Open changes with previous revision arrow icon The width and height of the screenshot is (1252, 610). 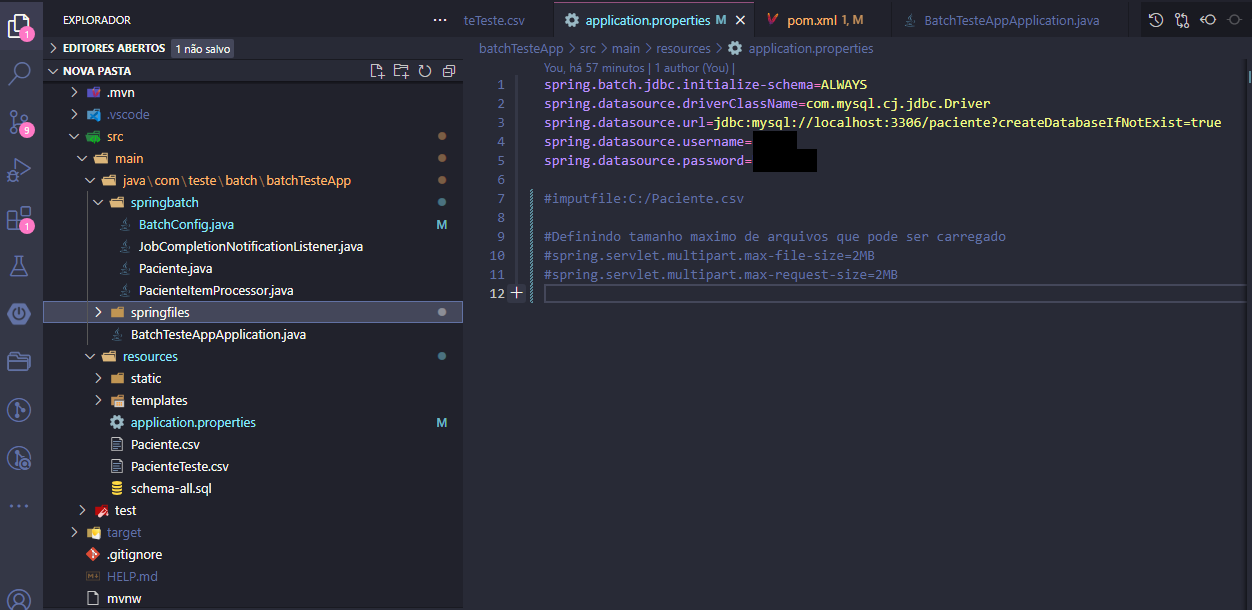click(x=1208, y=20)
